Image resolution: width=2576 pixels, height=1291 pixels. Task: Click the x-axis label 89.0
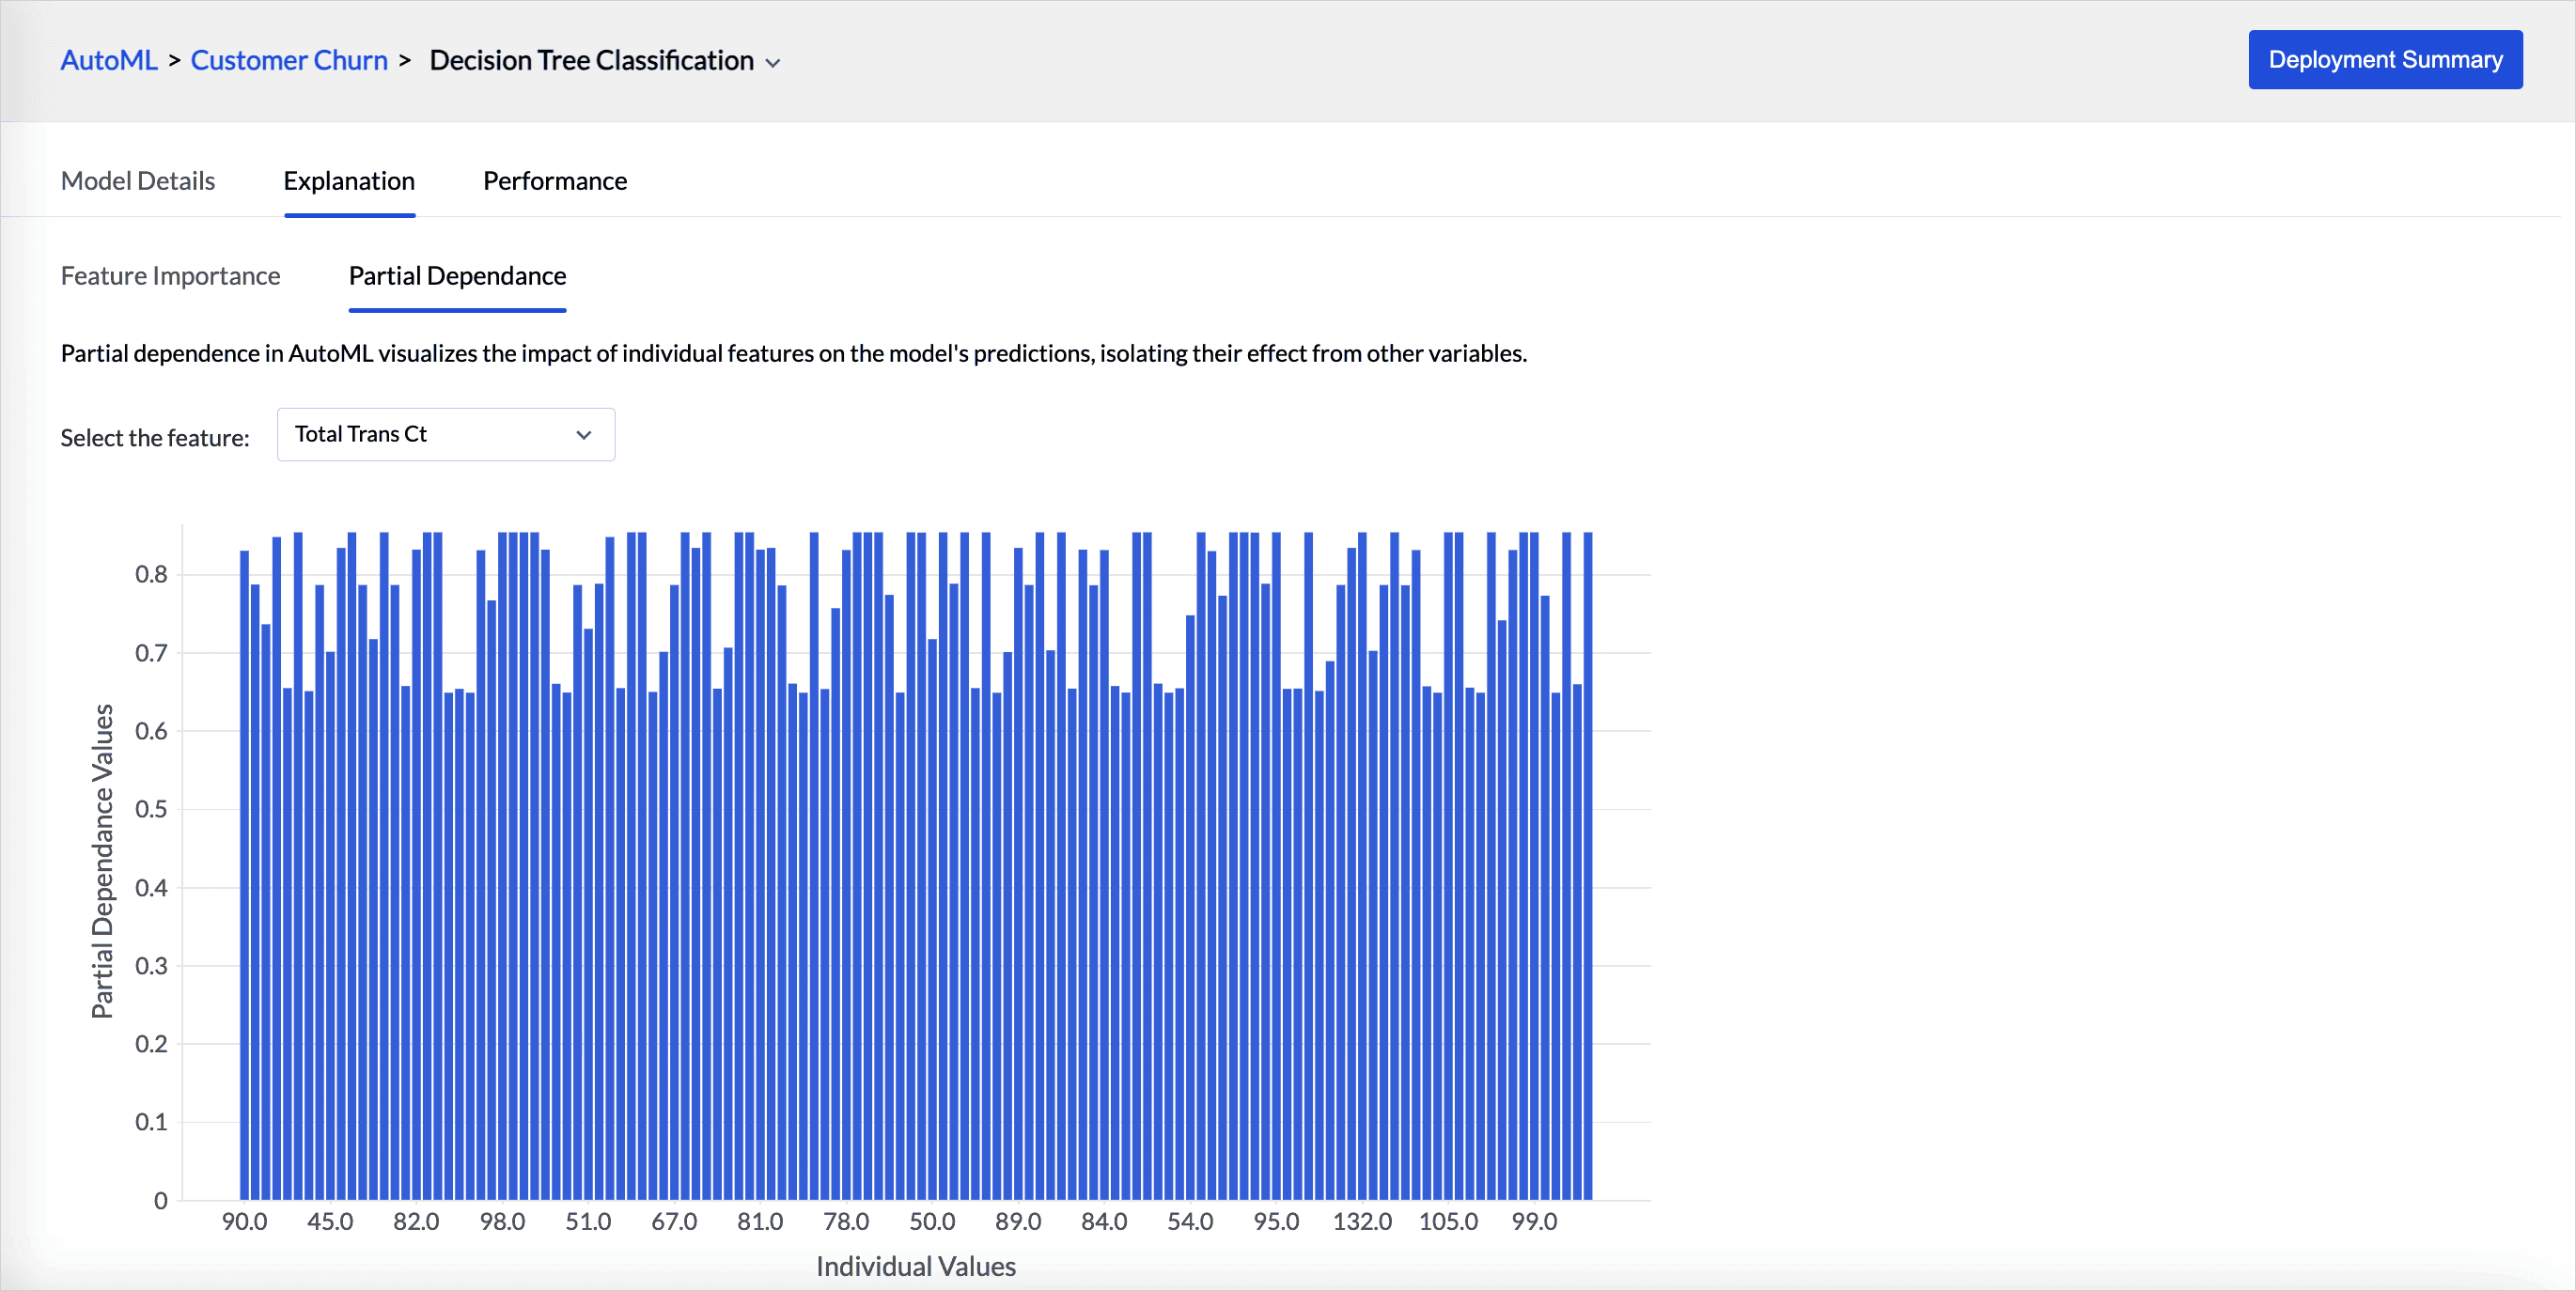point(1018,1222)
